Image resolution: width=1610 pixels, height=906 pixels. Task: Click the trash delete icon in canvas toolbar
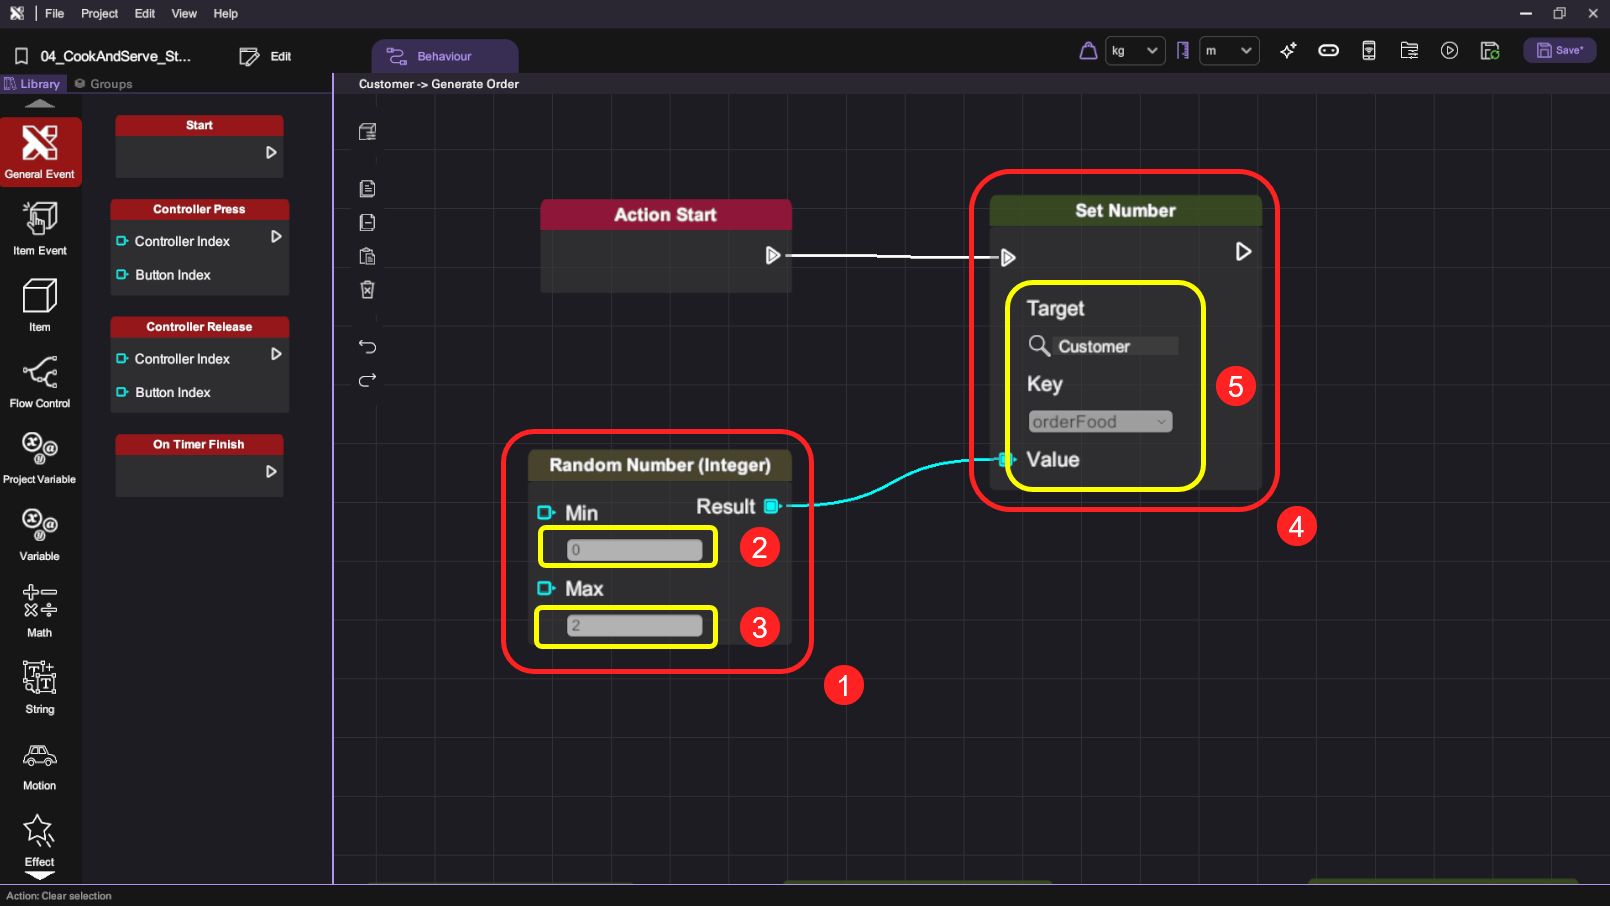tap(367, 290)
